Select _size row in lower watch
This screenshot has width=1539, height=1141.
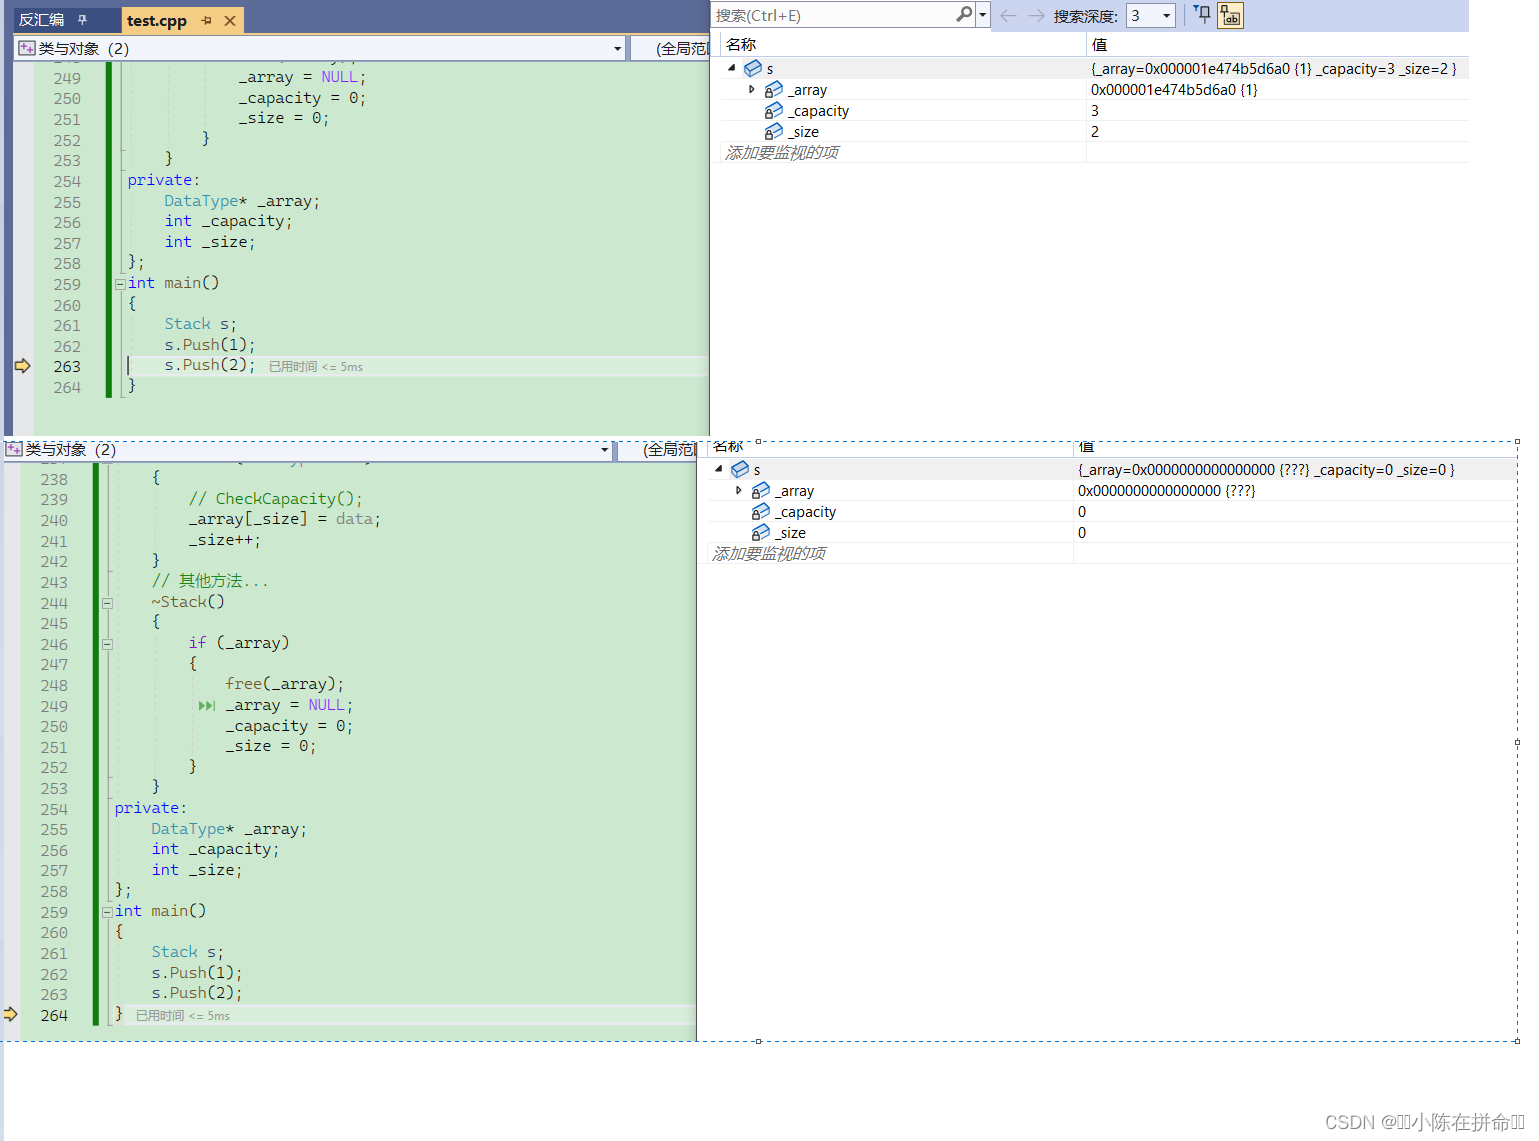(1112, 532)
